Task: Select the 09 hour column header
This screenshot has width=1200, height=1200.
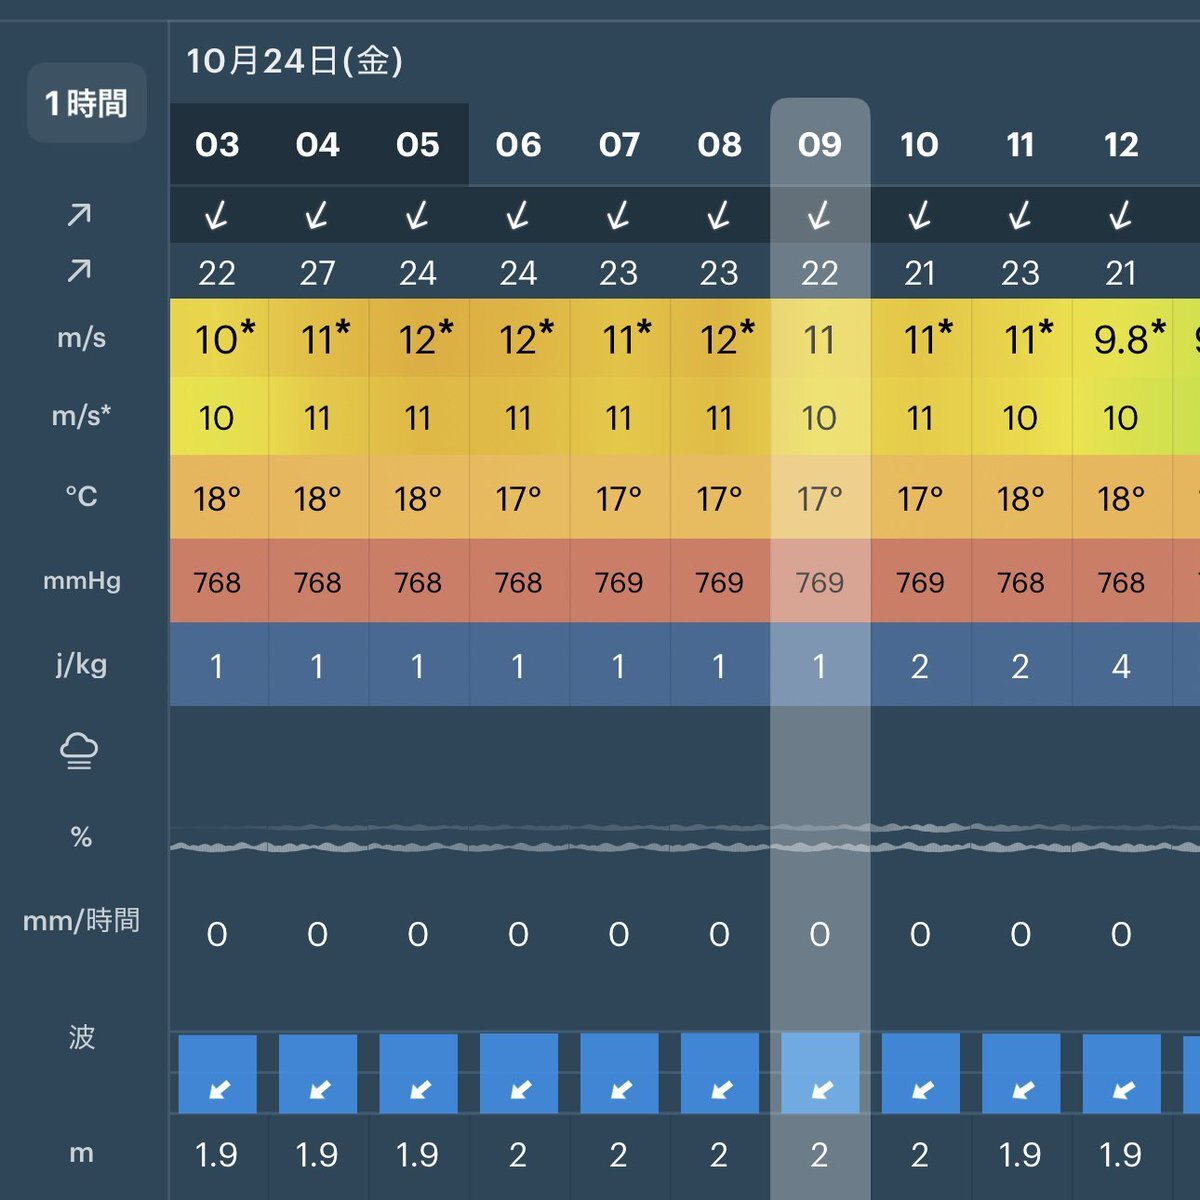Action: point(819,145)
